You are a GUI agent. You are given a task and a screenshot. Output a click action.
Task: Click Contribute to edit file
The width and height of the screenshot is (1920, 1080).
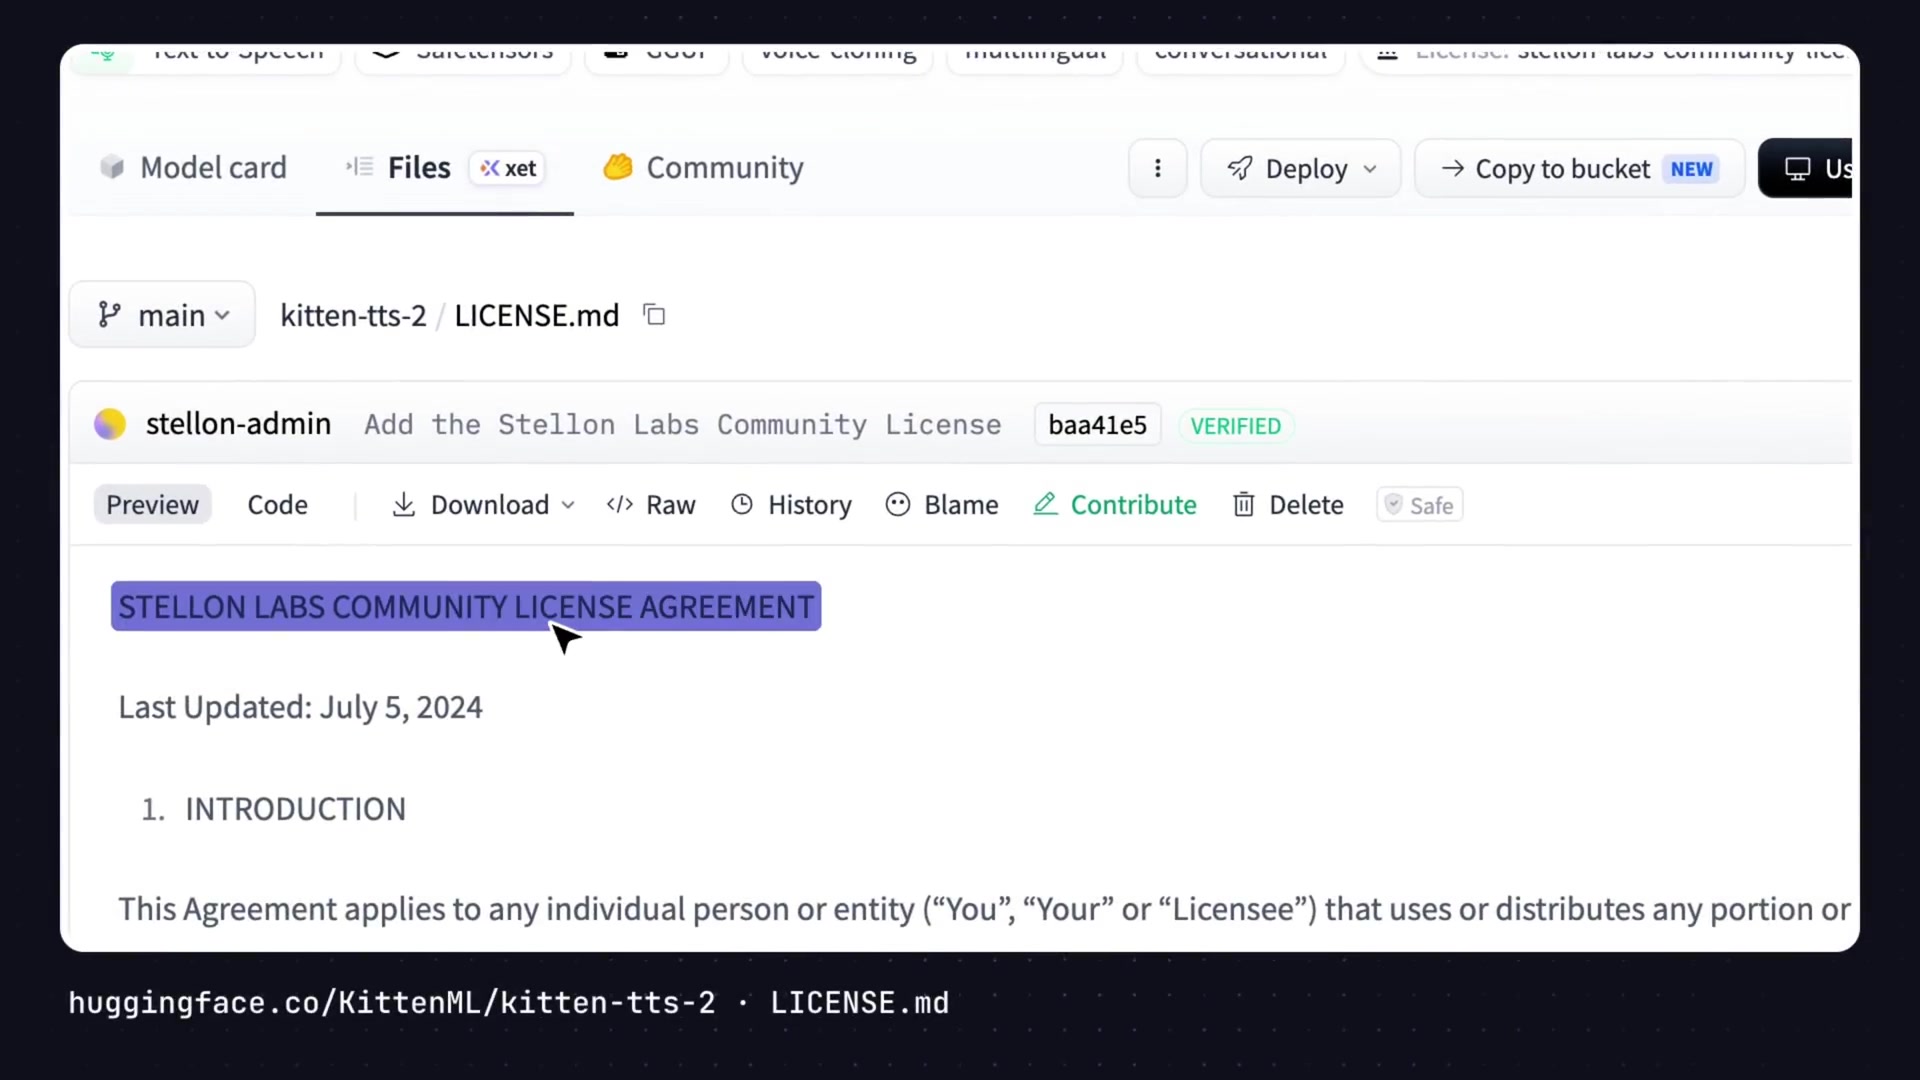tap(1115, 505)
